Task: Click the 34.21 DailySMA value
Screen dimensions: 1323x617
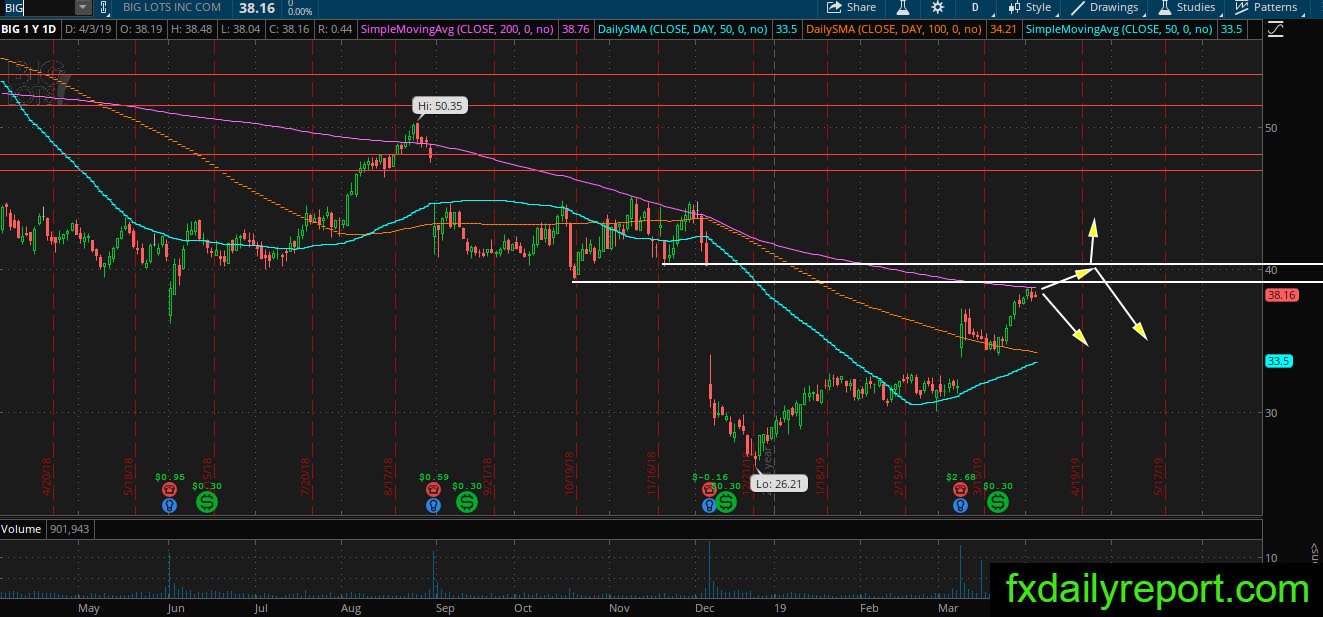Action: (x=1002, y=29)
